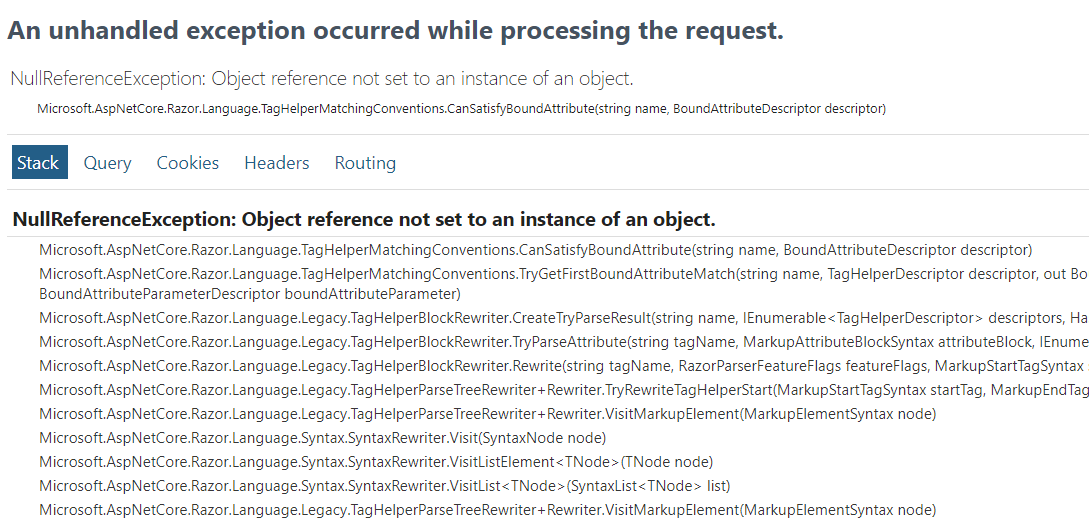Click the CreateTryParseResult stack frame

(x=560, y=318)
